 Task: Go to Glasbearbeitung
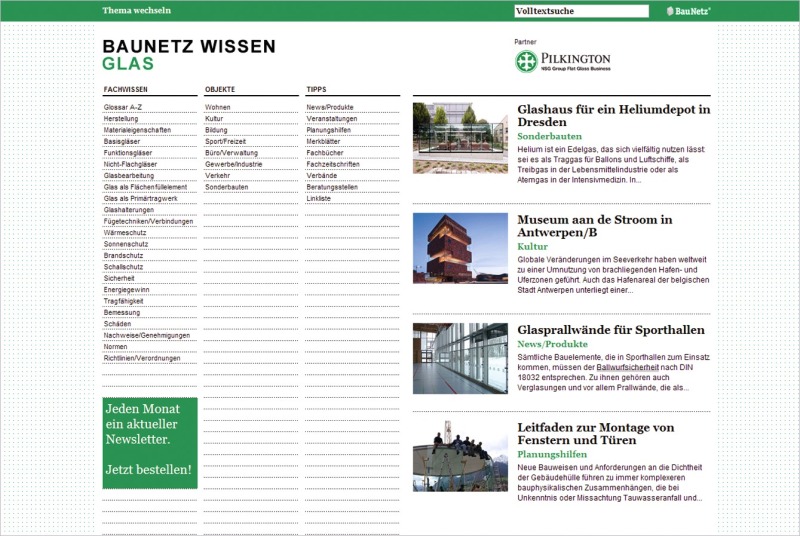point(129,175)
